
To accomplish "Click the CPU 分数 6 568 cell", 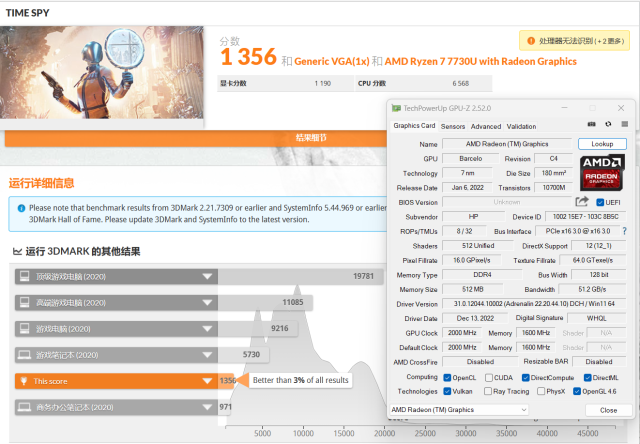I will [x=423, y=83].
